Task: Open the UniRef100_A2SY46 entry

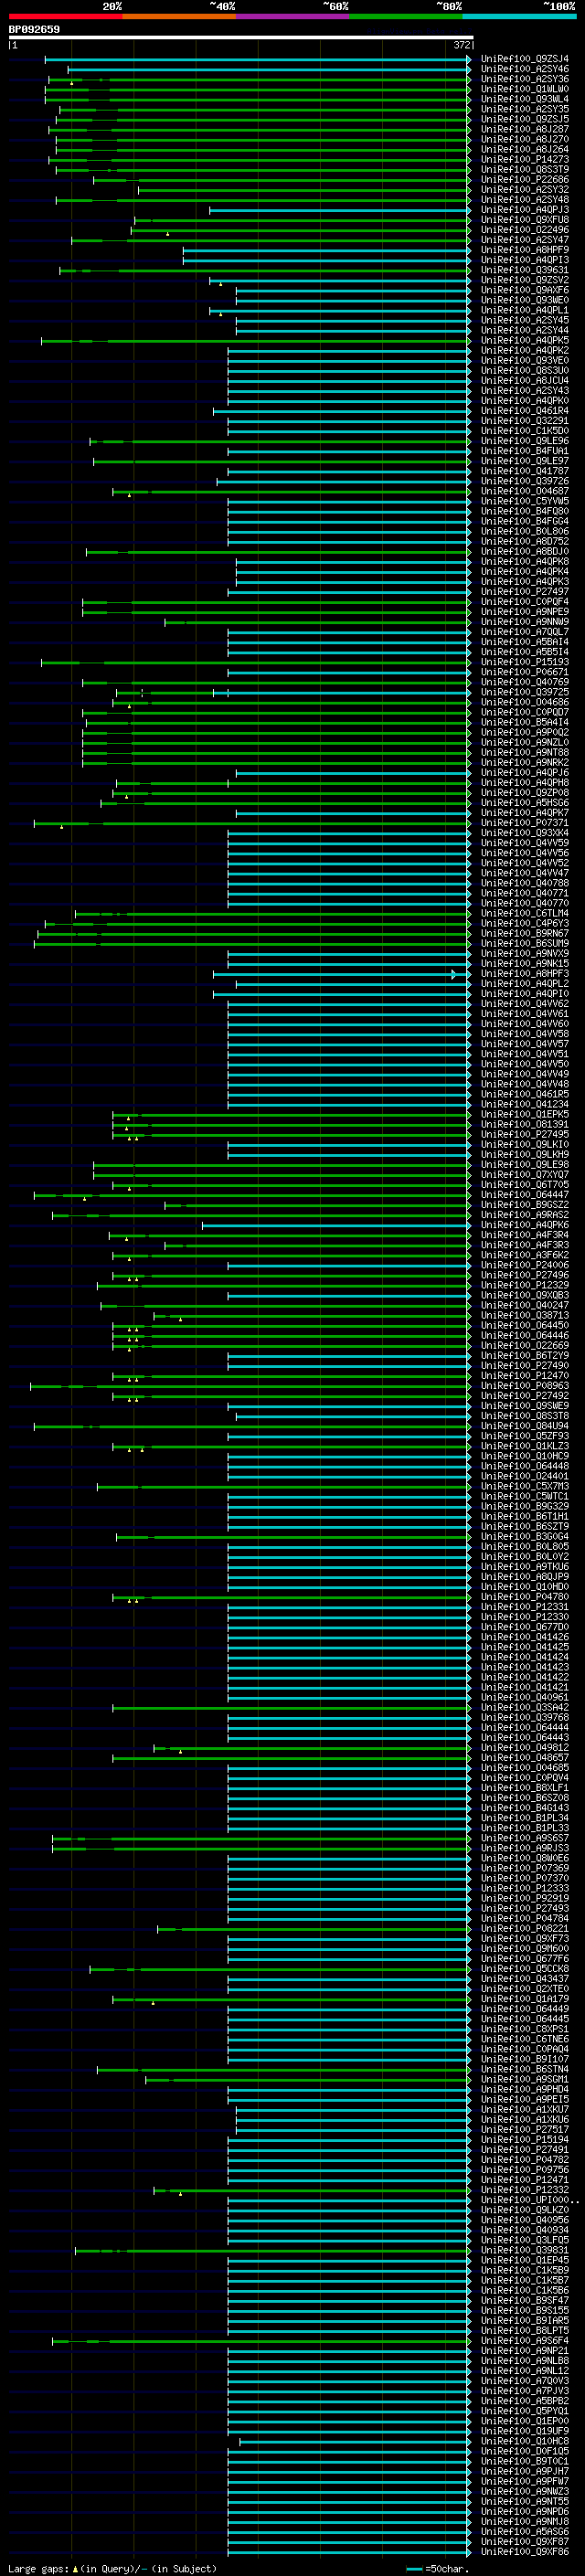Action: click(524, 69)
